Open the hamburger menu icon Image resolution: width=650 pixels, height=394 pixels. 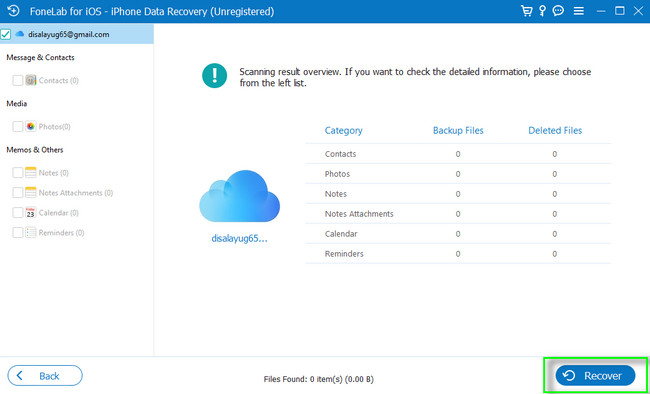[579, 11]
